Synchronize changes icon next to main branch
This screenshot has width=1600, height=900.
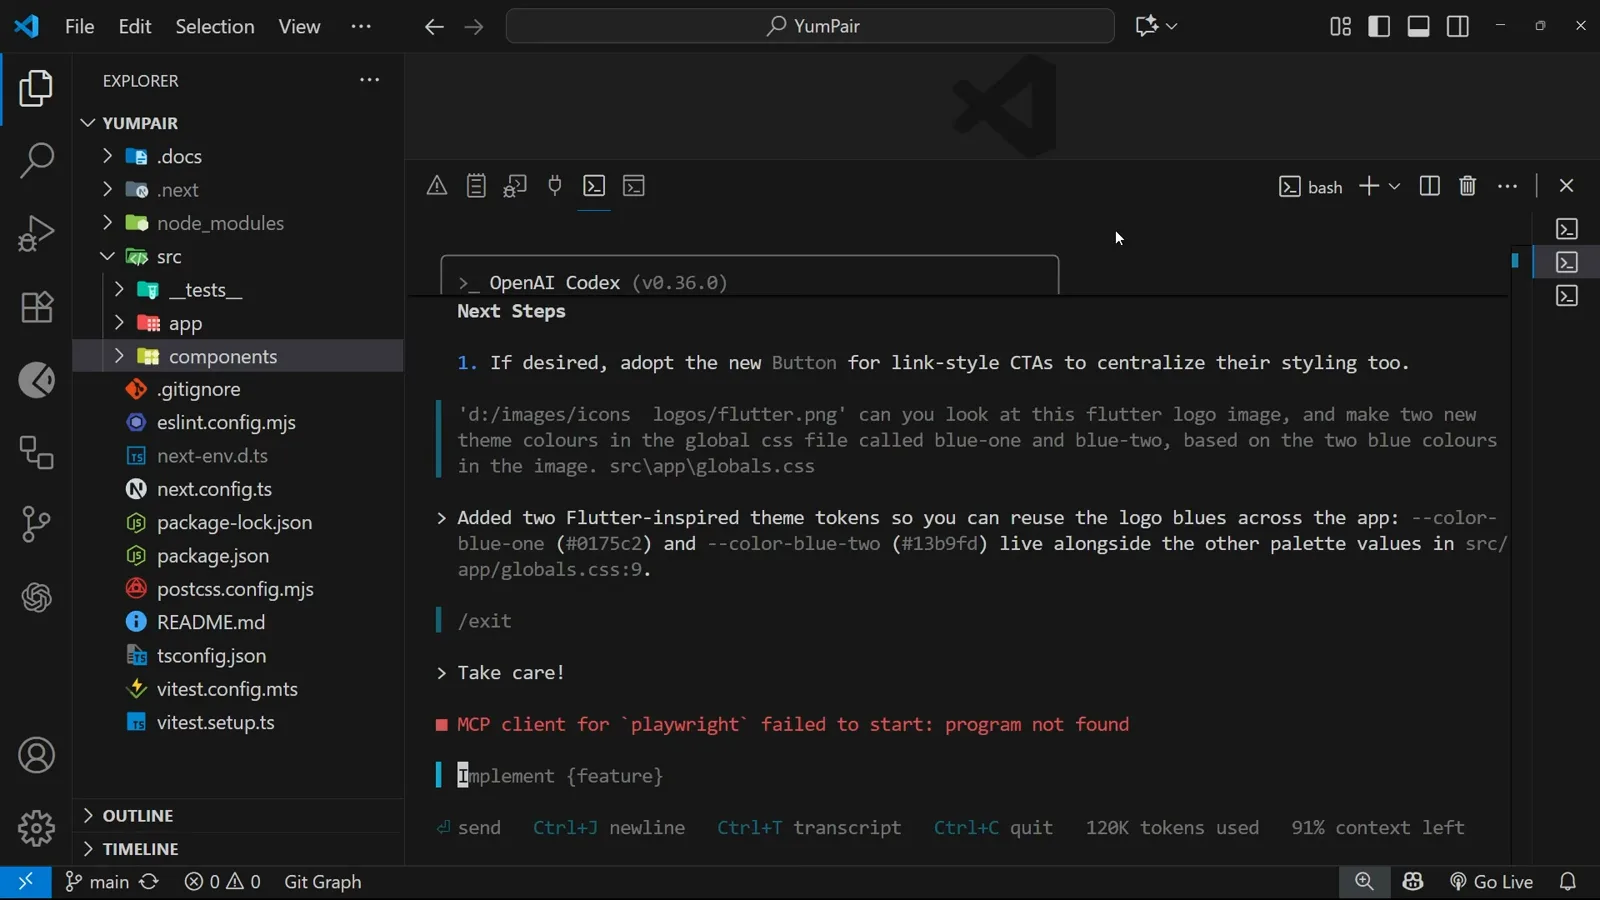pos(149,882)
